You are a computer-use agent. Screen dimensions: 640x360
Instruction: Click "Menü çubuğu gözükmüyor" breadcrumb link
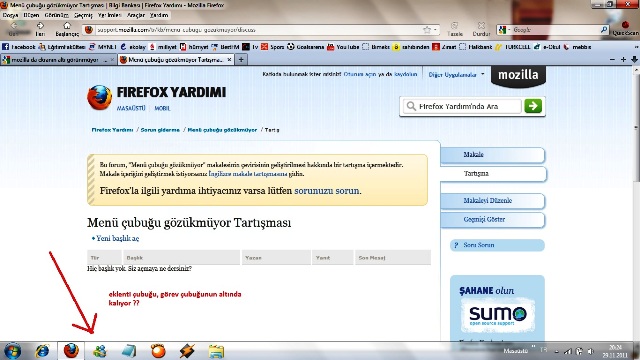click(x=222, y=130)
